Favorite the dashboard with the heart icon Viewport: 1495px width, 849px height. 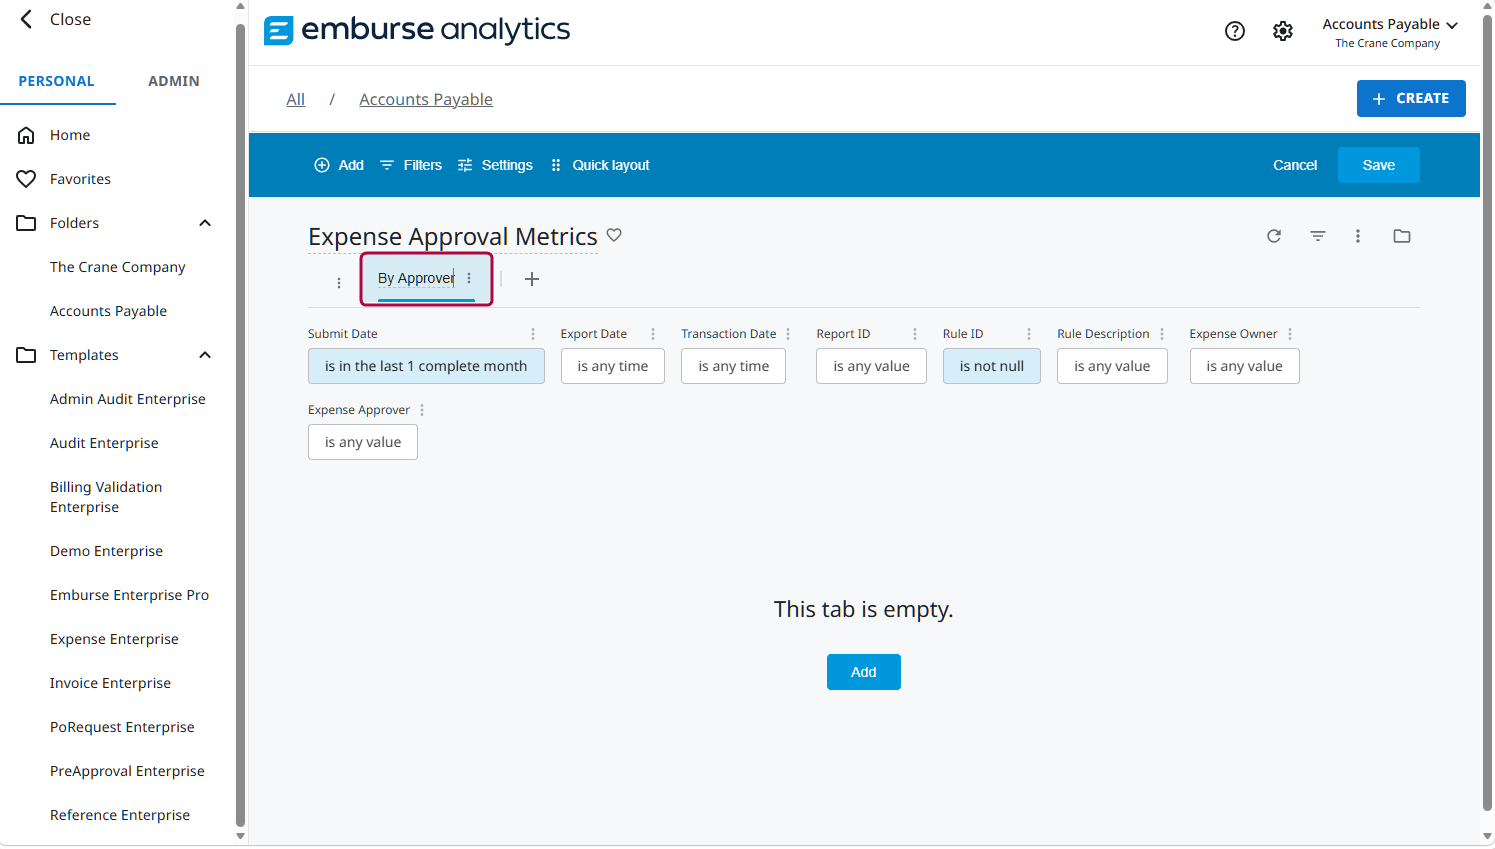click(614, 235)
